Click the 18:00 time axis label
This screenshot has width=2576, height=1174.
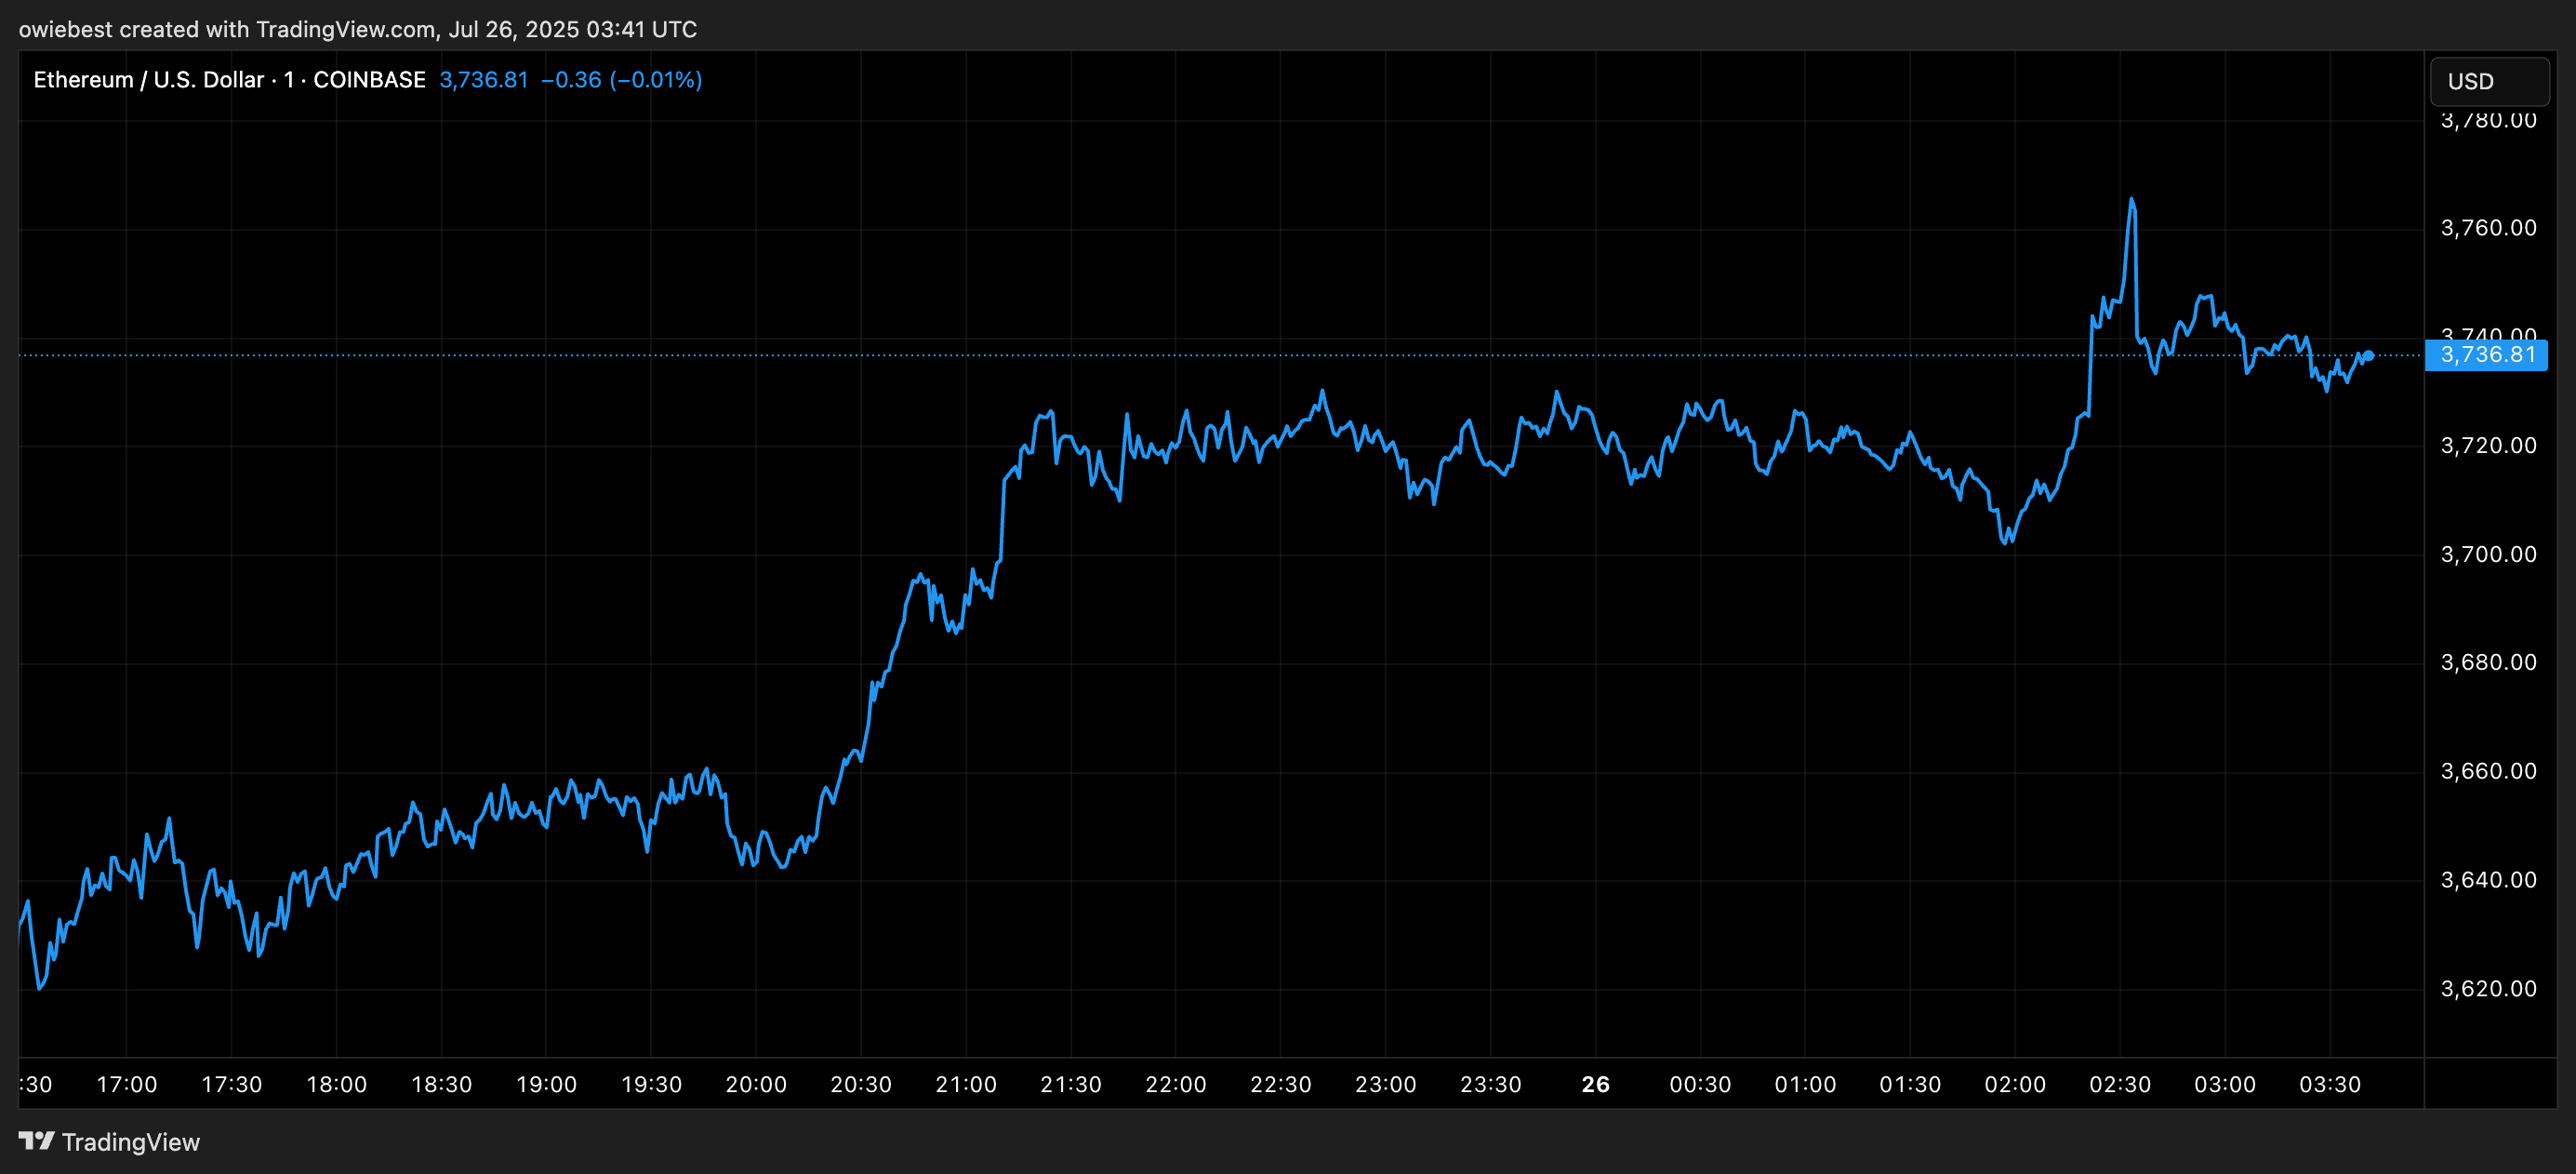[x=337, y=1084]
